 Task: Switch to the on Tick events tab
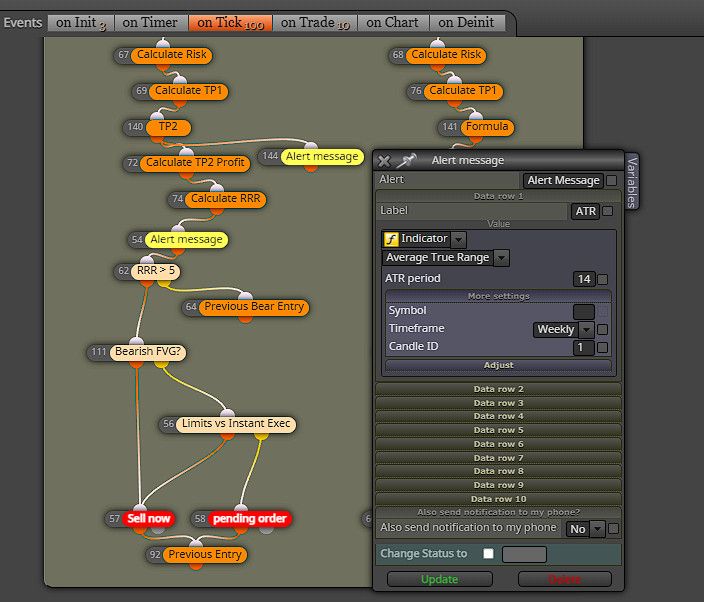point(230,23)
